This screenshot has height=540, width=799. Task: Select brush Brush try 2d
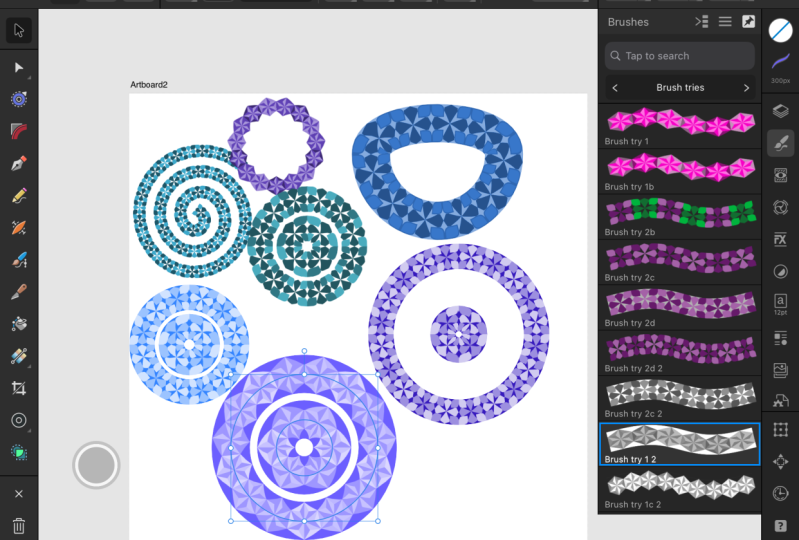click(680, 308)
